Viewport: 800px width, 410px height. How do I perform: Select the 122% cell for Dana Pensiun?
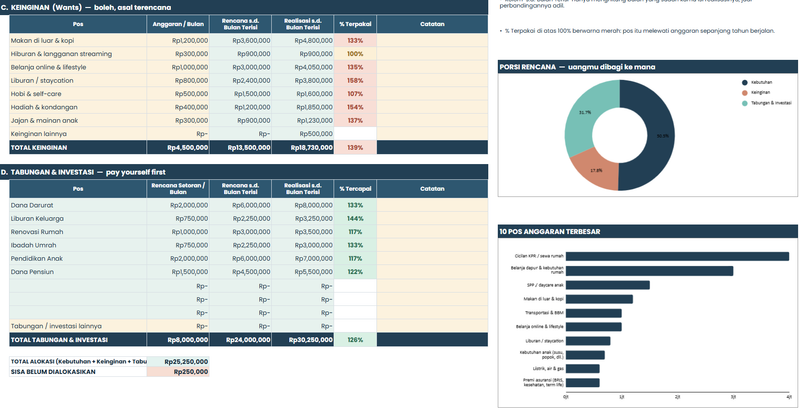click(355, 271)
